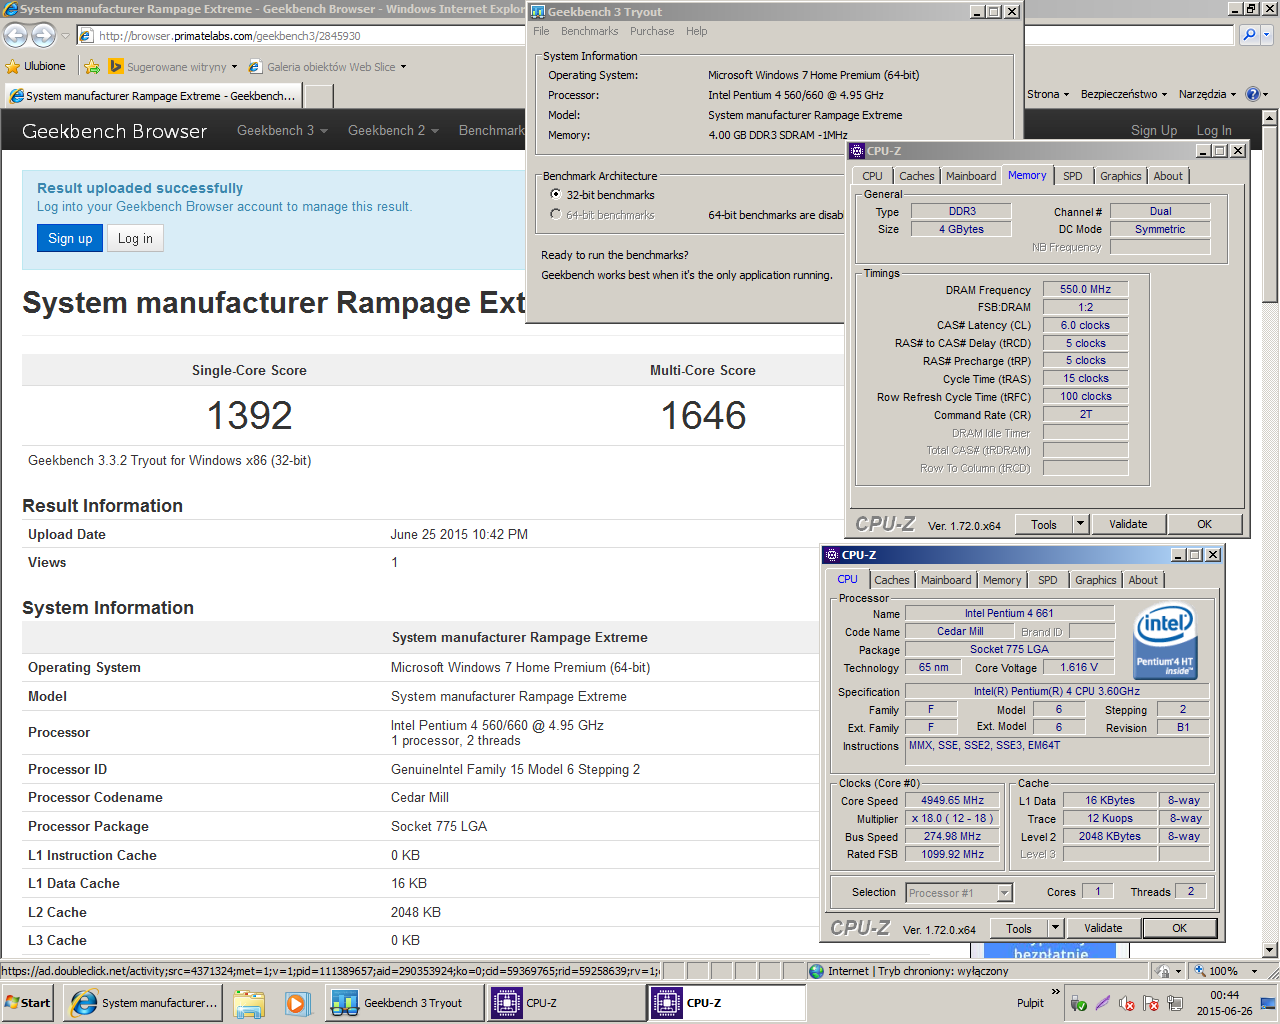This screenshot has height=1024, width=1280.
Task: Click the Geekbench Browser logo text
Action: click(115, 131)
